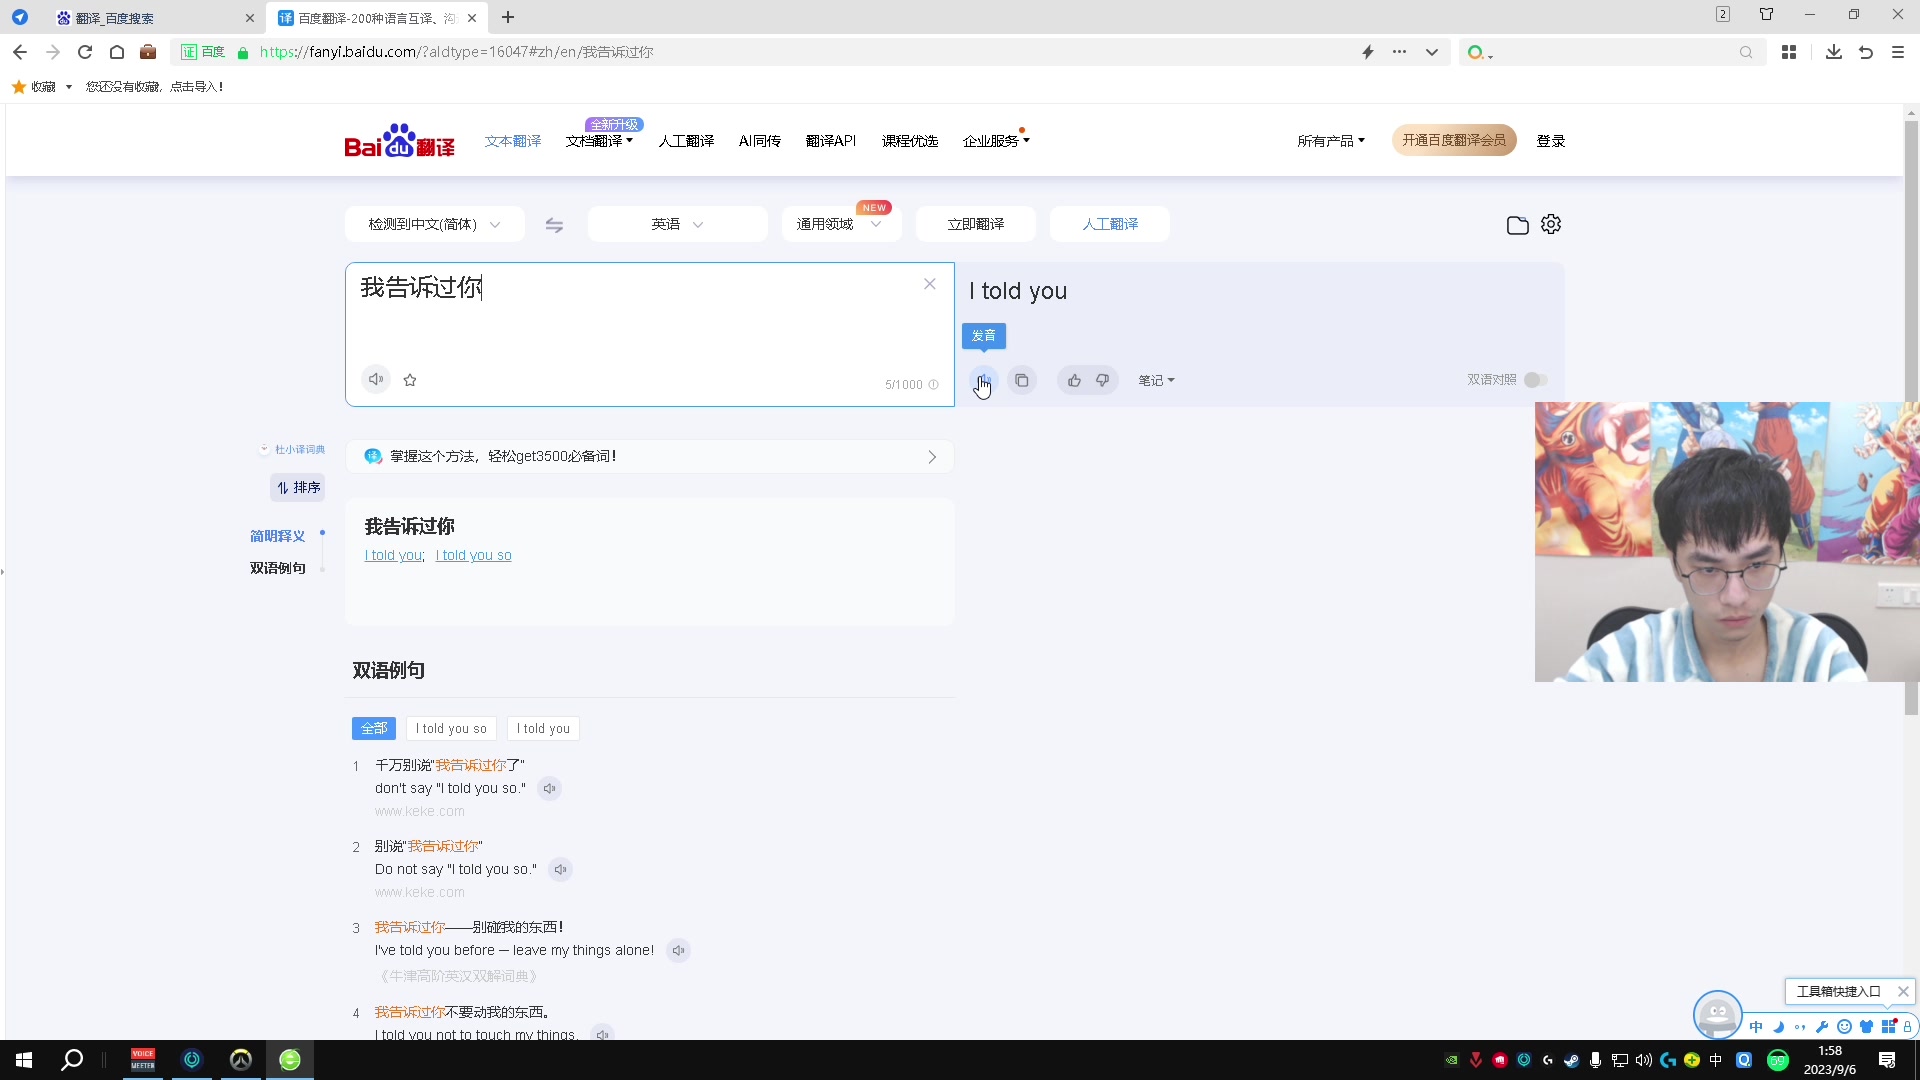Filter examples by 'I told you'
The width and height of the screenshot is (1920, 1080).
(543, 729)
